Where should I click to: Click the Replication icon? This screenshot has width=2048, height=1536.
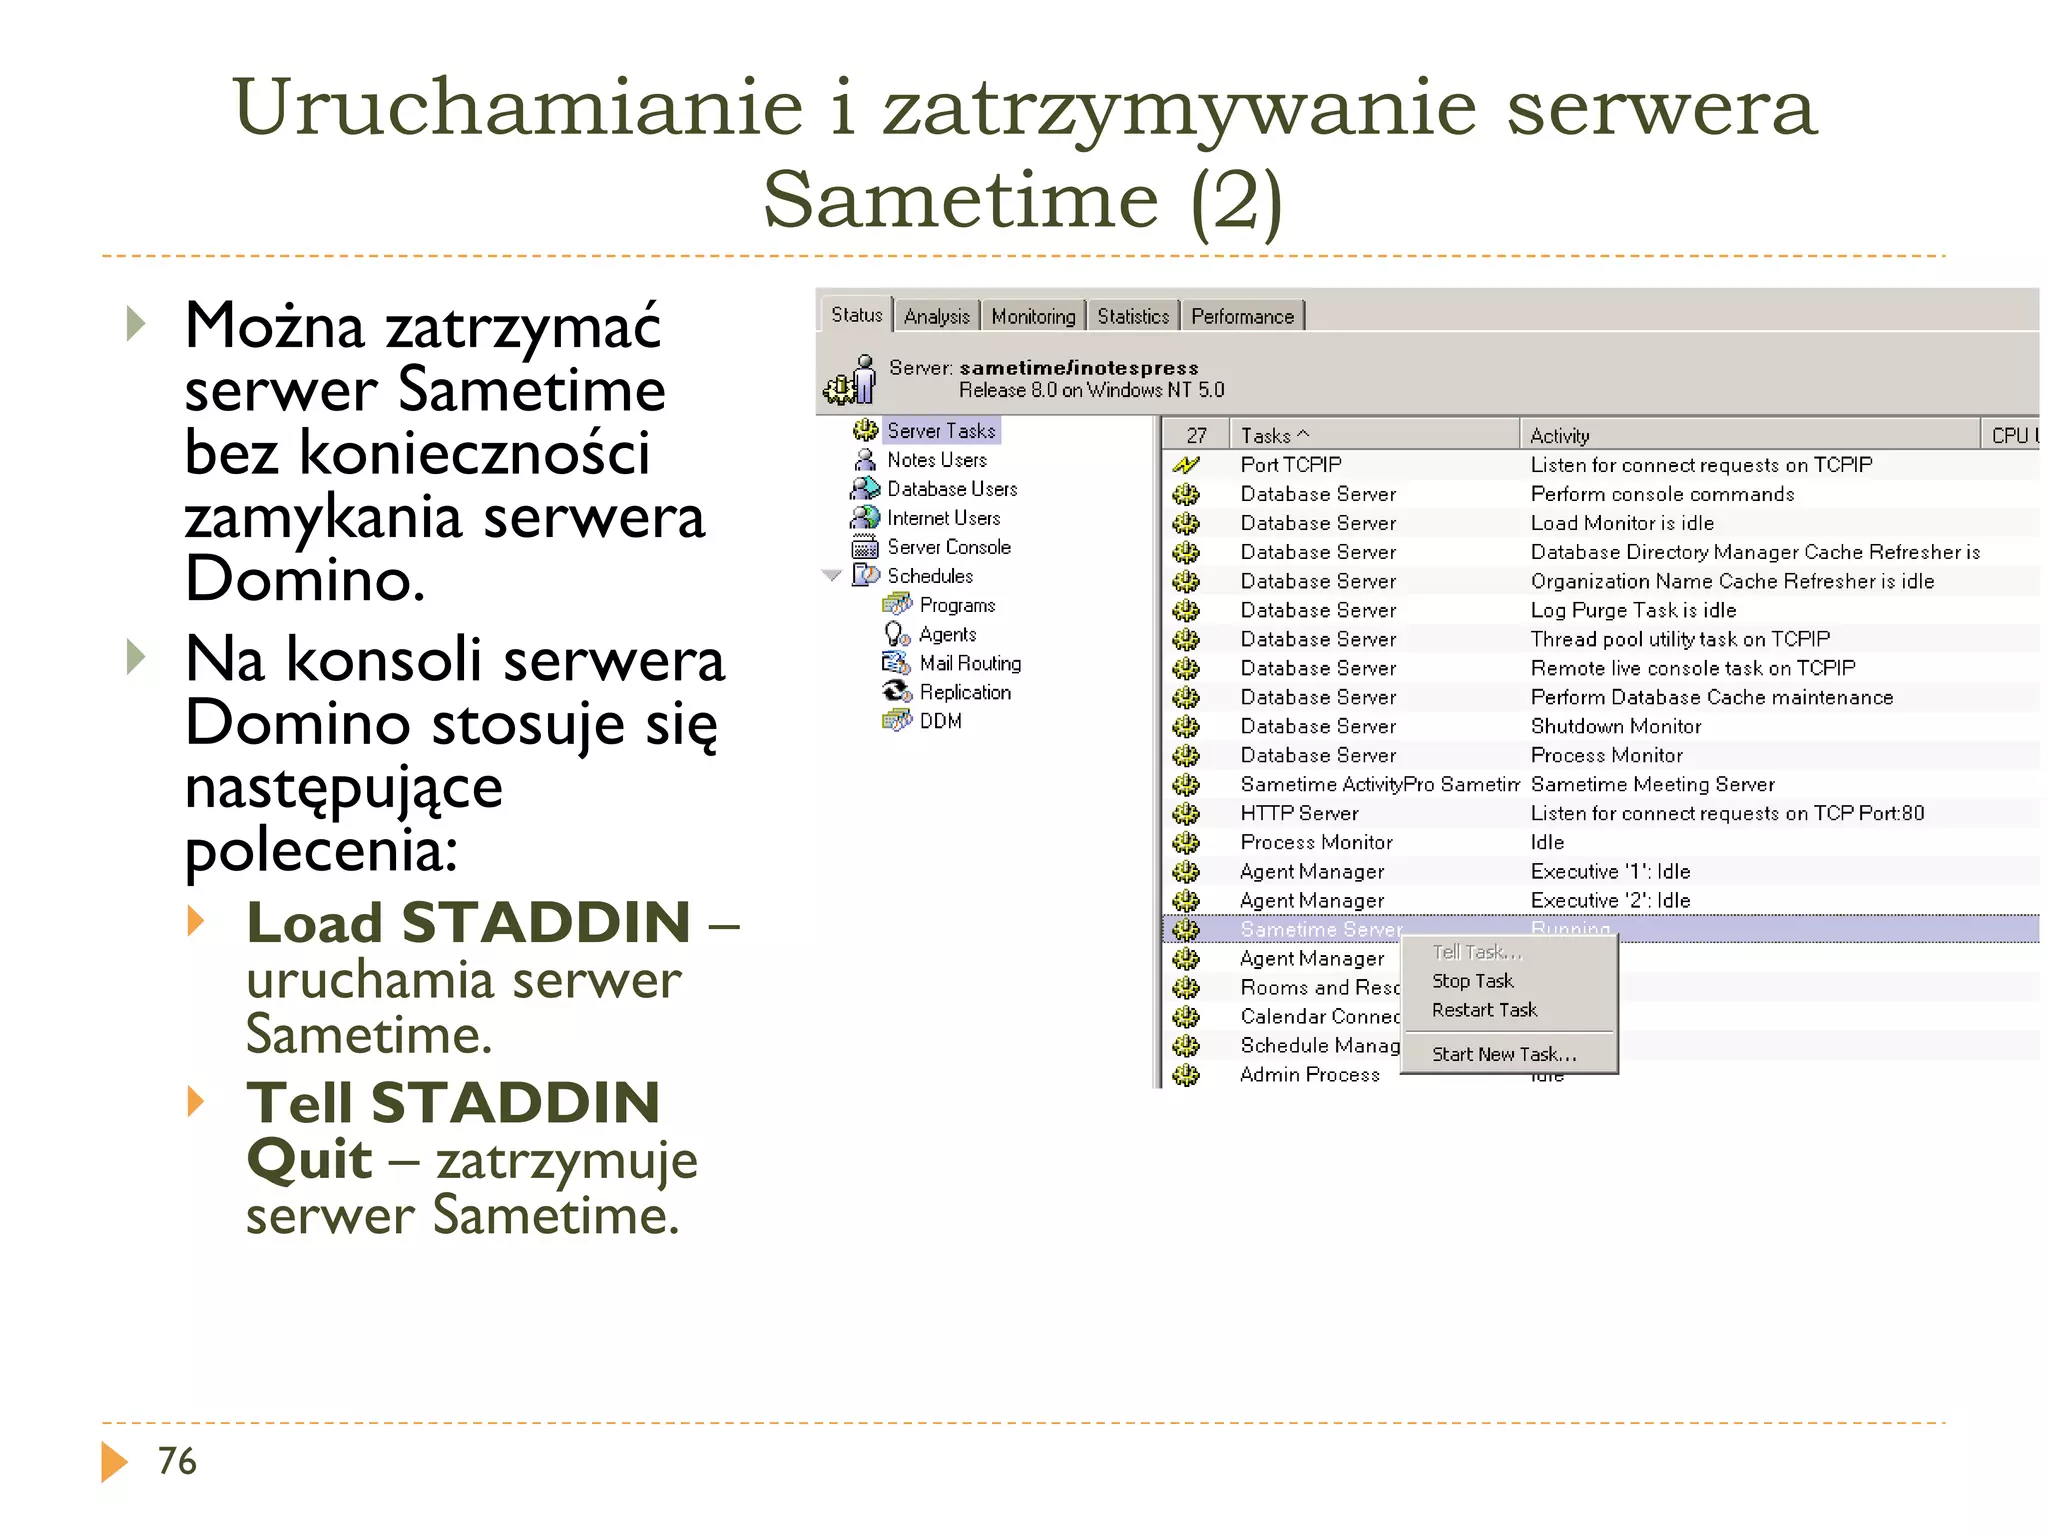coord(897,692)
